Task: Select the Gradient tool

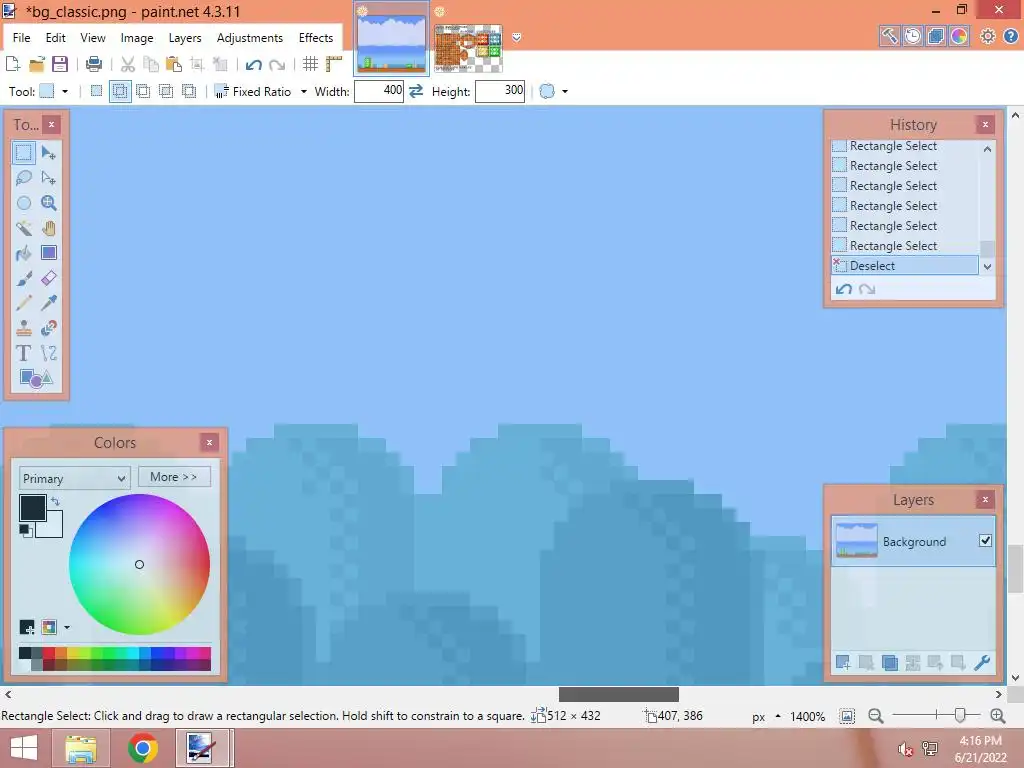Action: click(48, 253)
